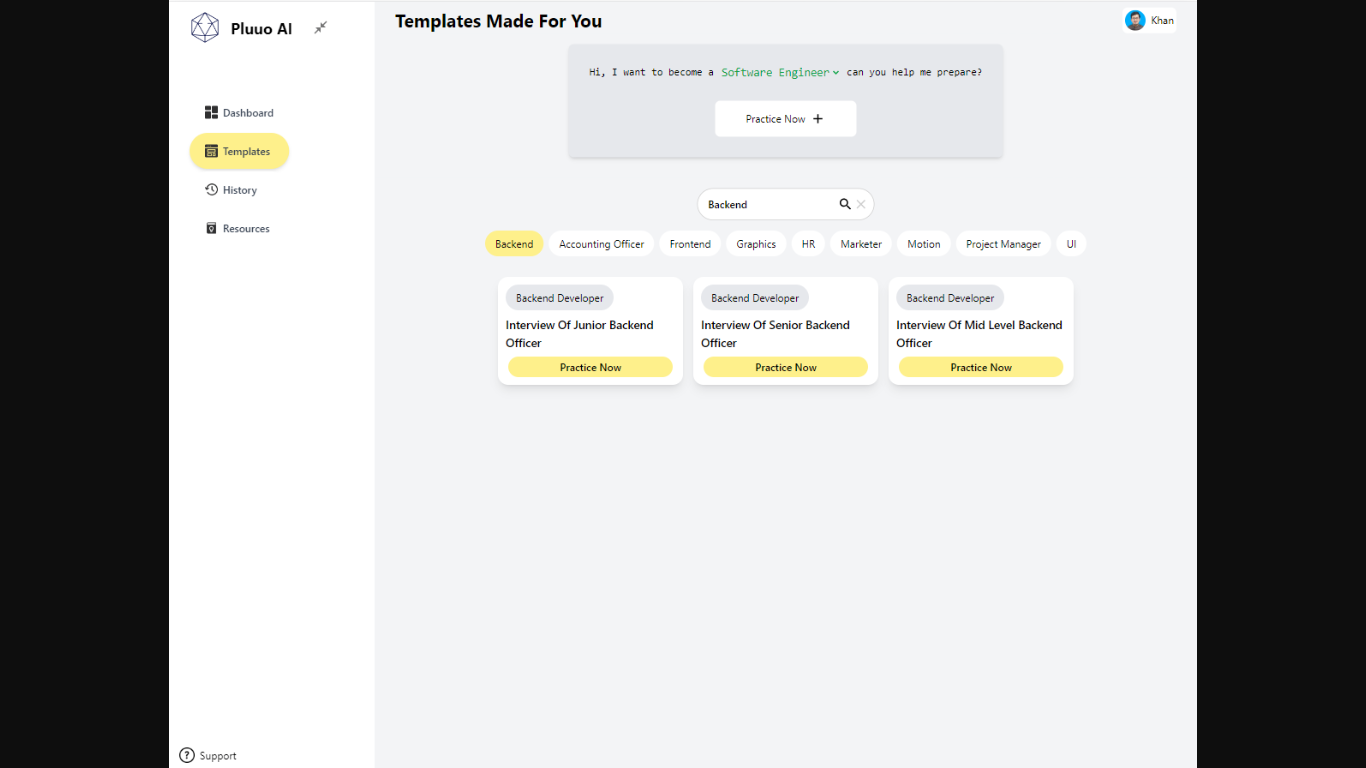This screenshot has height=768, width=1366.
Task: Select the Frontend filter chip
Action: coord(690,244)
